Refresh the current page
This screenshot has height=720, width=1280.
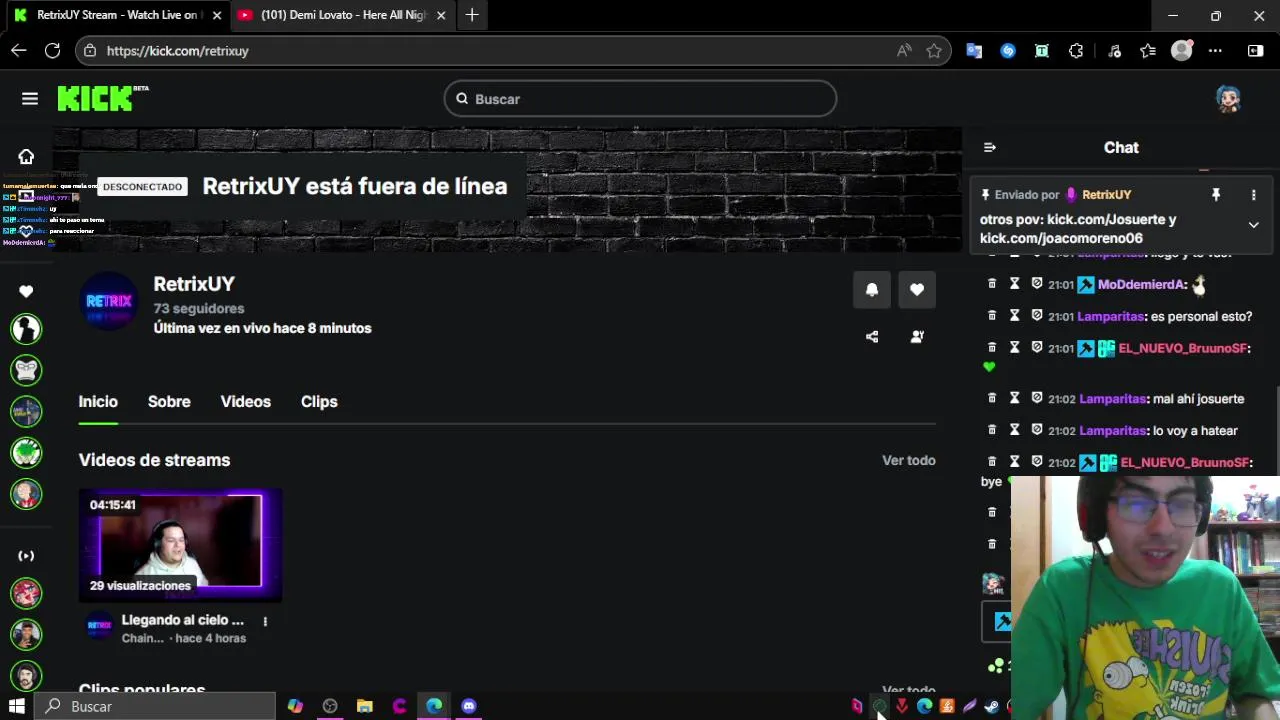pyautogui.click(x=52, y=50)
